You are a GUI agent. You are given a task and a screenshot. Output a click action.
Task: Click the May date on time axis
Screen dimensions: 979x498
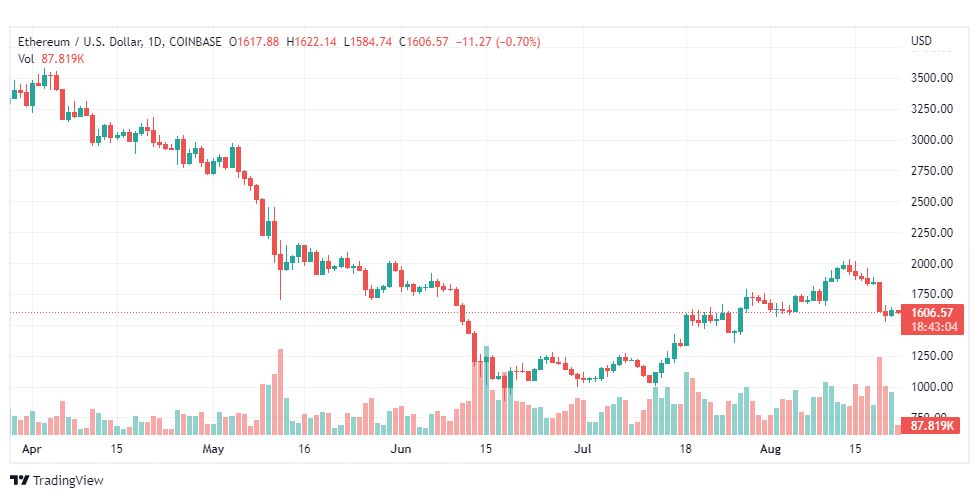click(x=213, y=449)
